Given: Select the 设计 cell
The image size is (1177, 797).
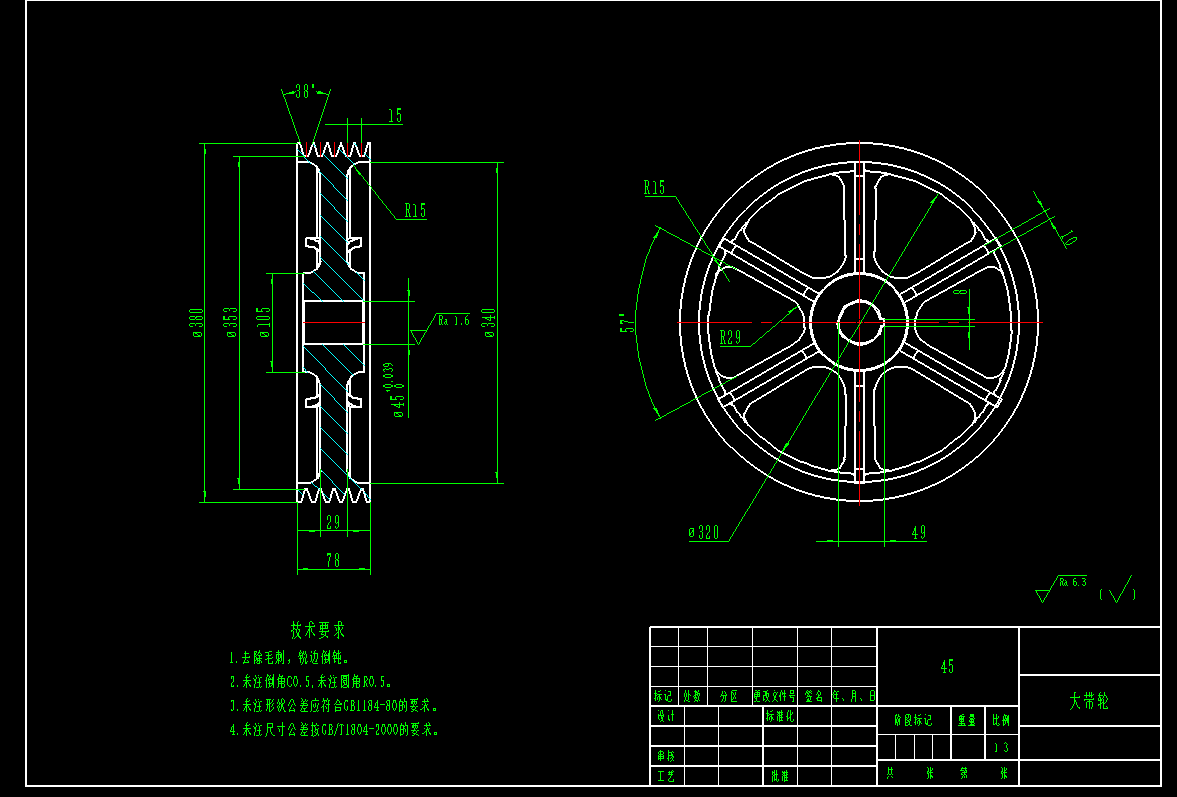Looking at the screenshot, I should coord(667,716).
